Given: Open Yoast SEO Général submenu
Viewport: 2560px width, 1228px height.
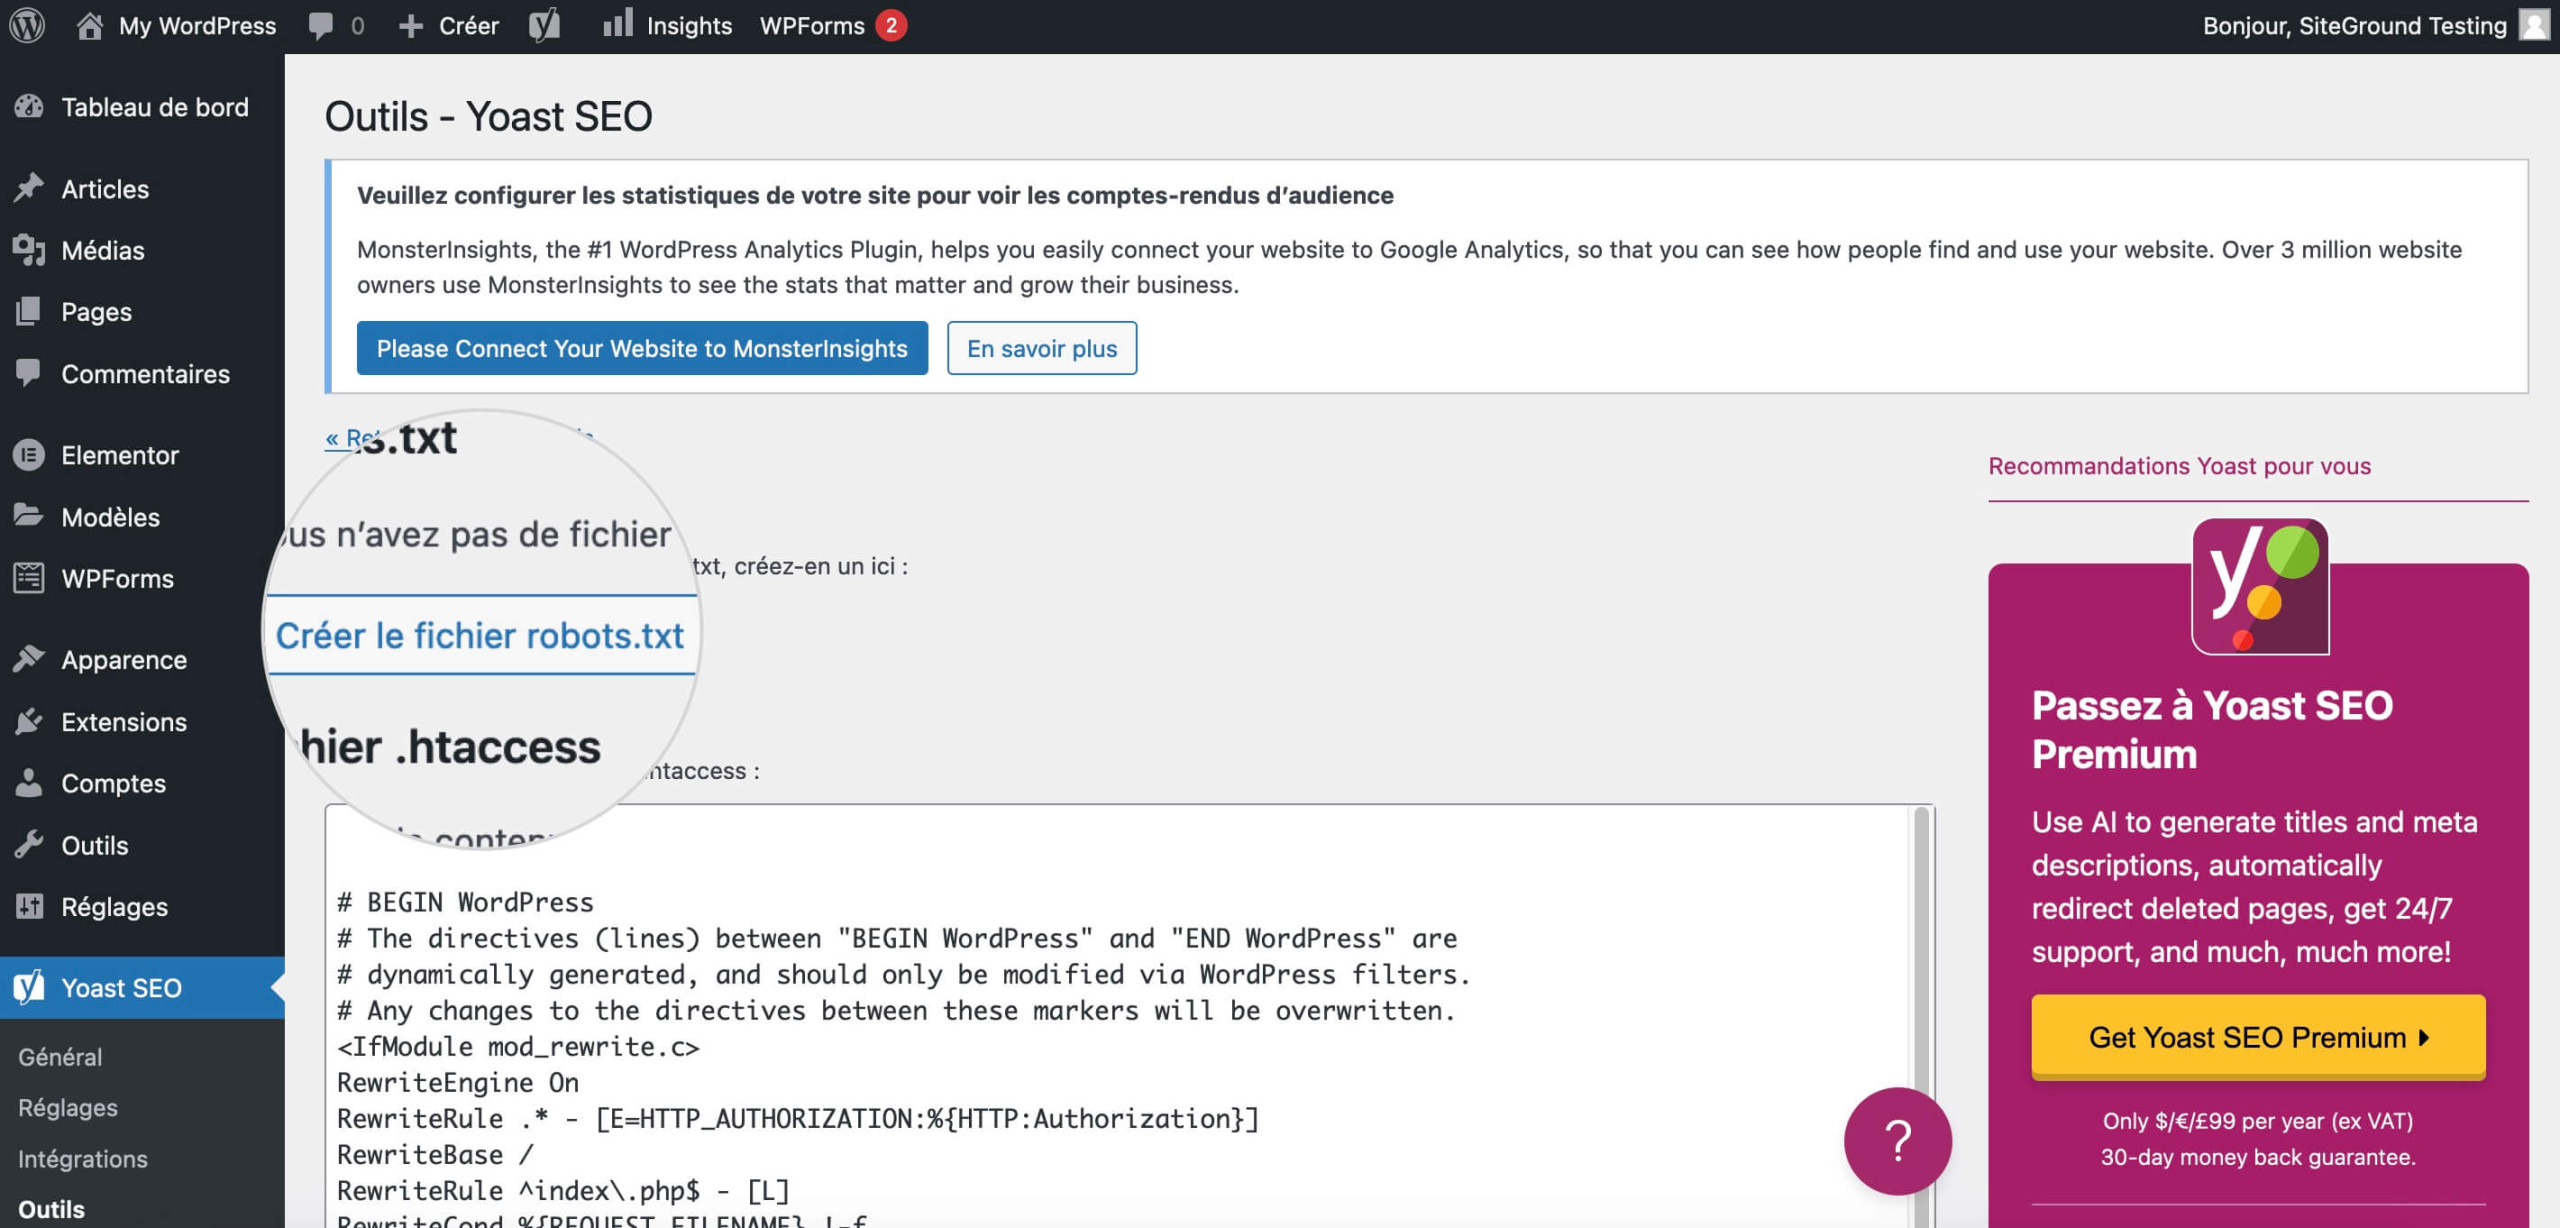Looking at the screenshot, I should click(60, 1057).
